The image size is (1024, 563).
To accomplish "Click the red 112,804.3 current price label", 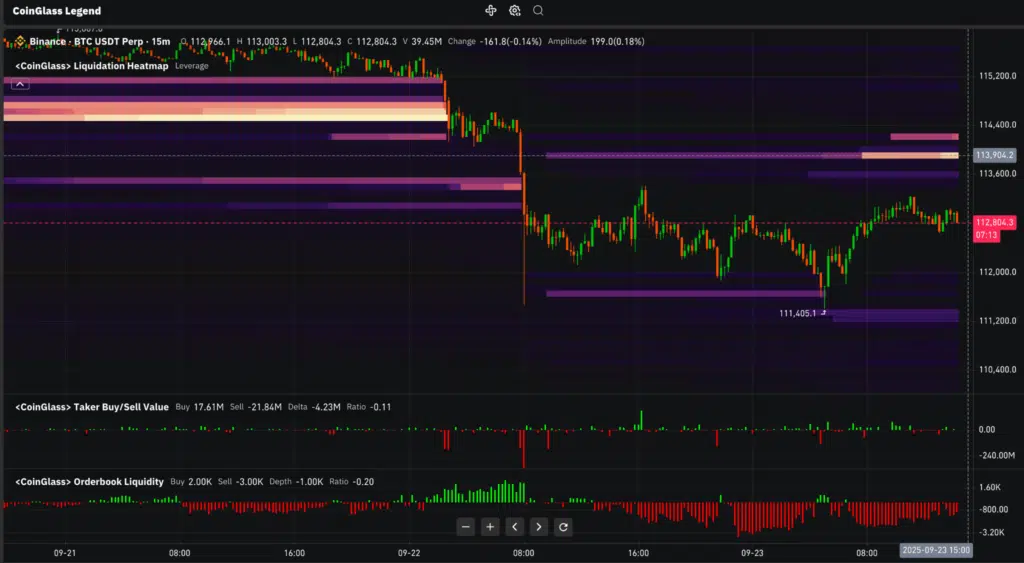I will pos(994,222).
